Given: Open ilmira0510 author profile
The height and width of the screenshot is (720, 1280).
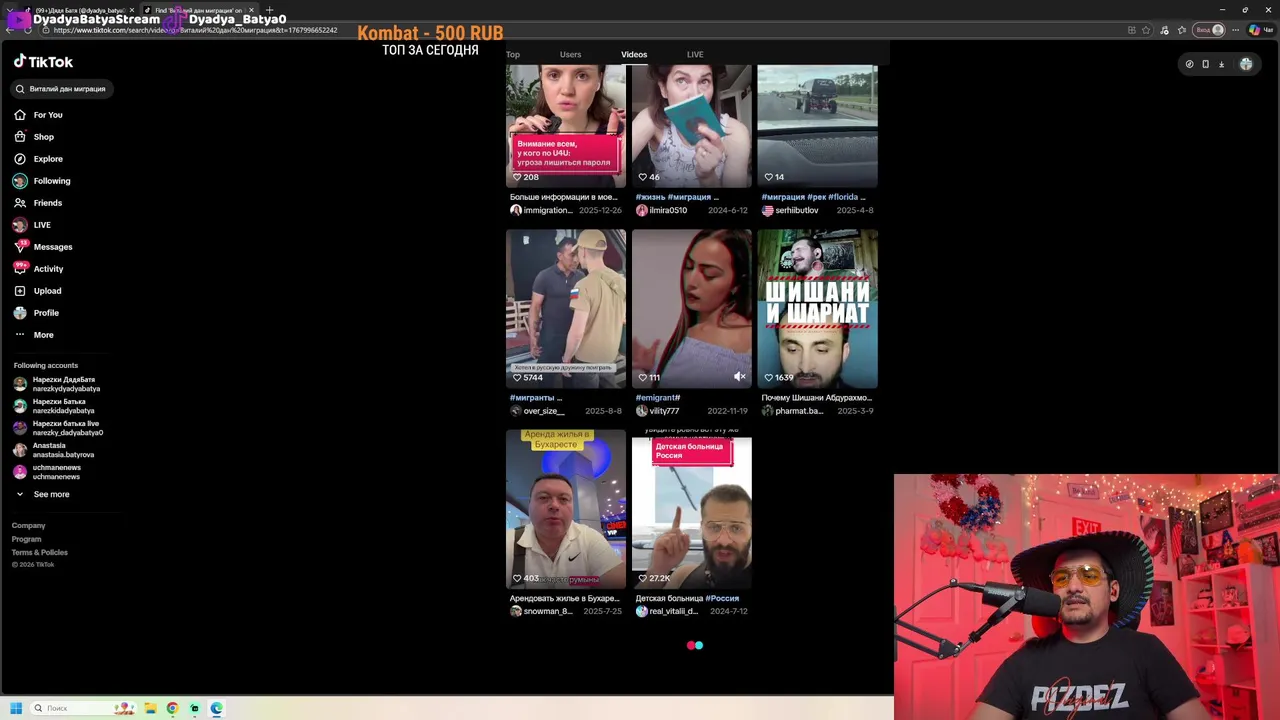Looking at the screenshot, I should [x=661, y=211].
